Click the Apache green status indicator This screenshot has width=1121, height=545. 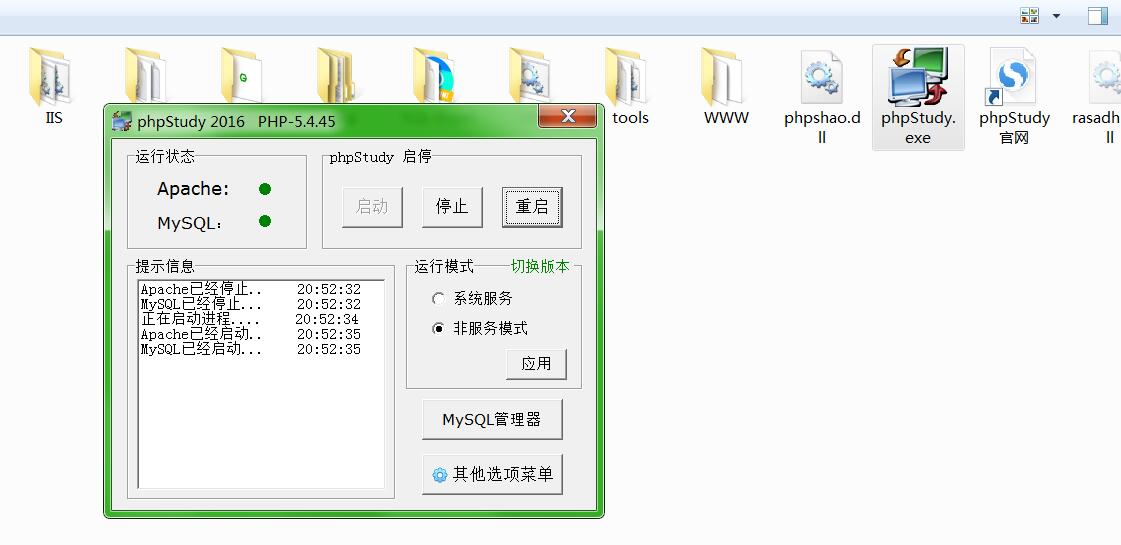click(265, 190)
